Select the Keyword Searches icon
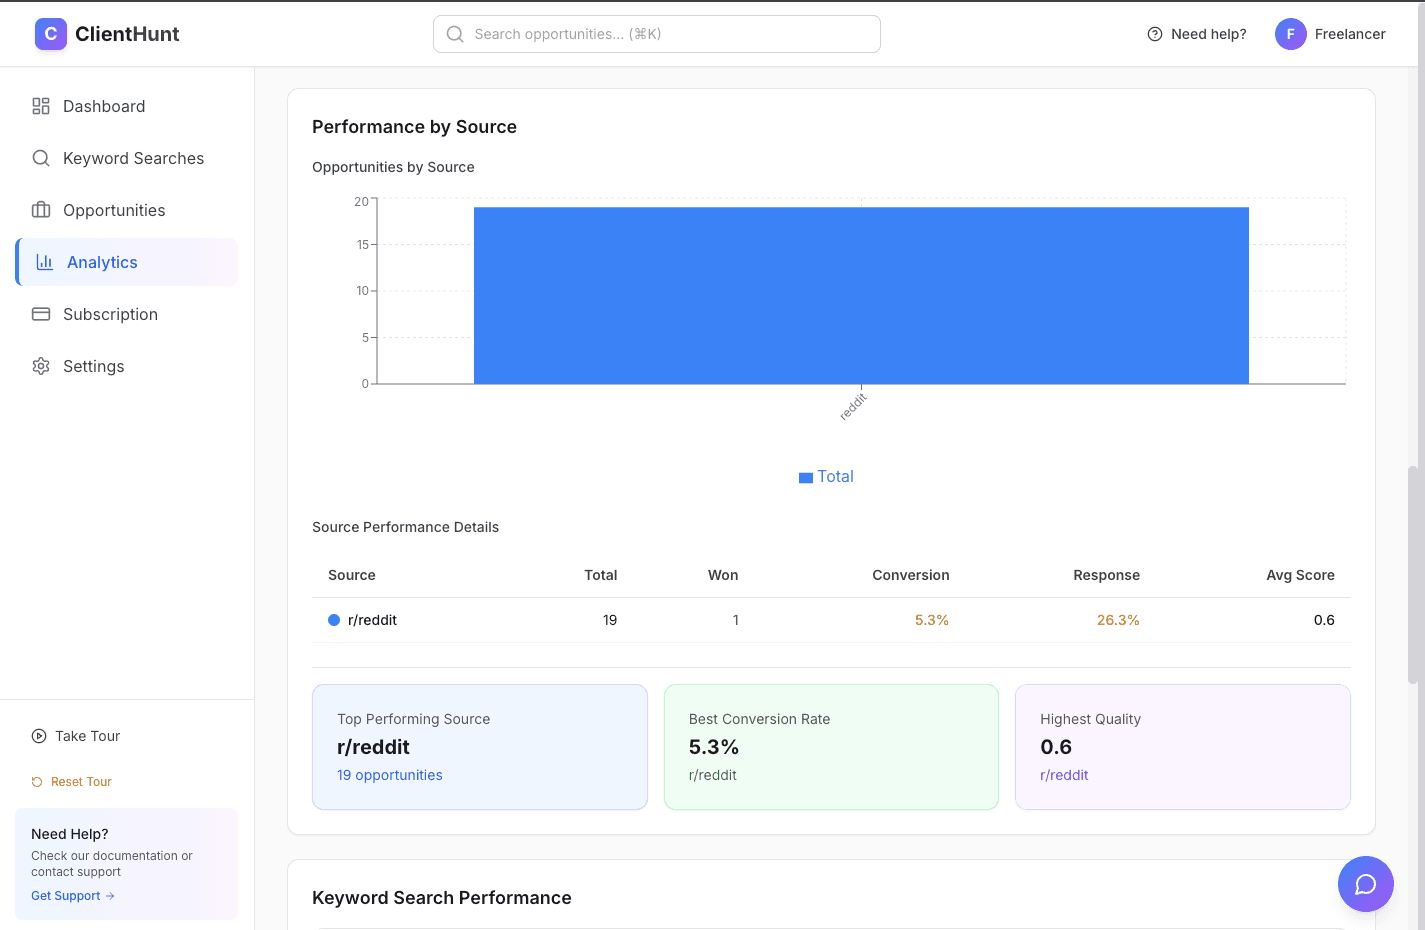 (x=41, y=158)
